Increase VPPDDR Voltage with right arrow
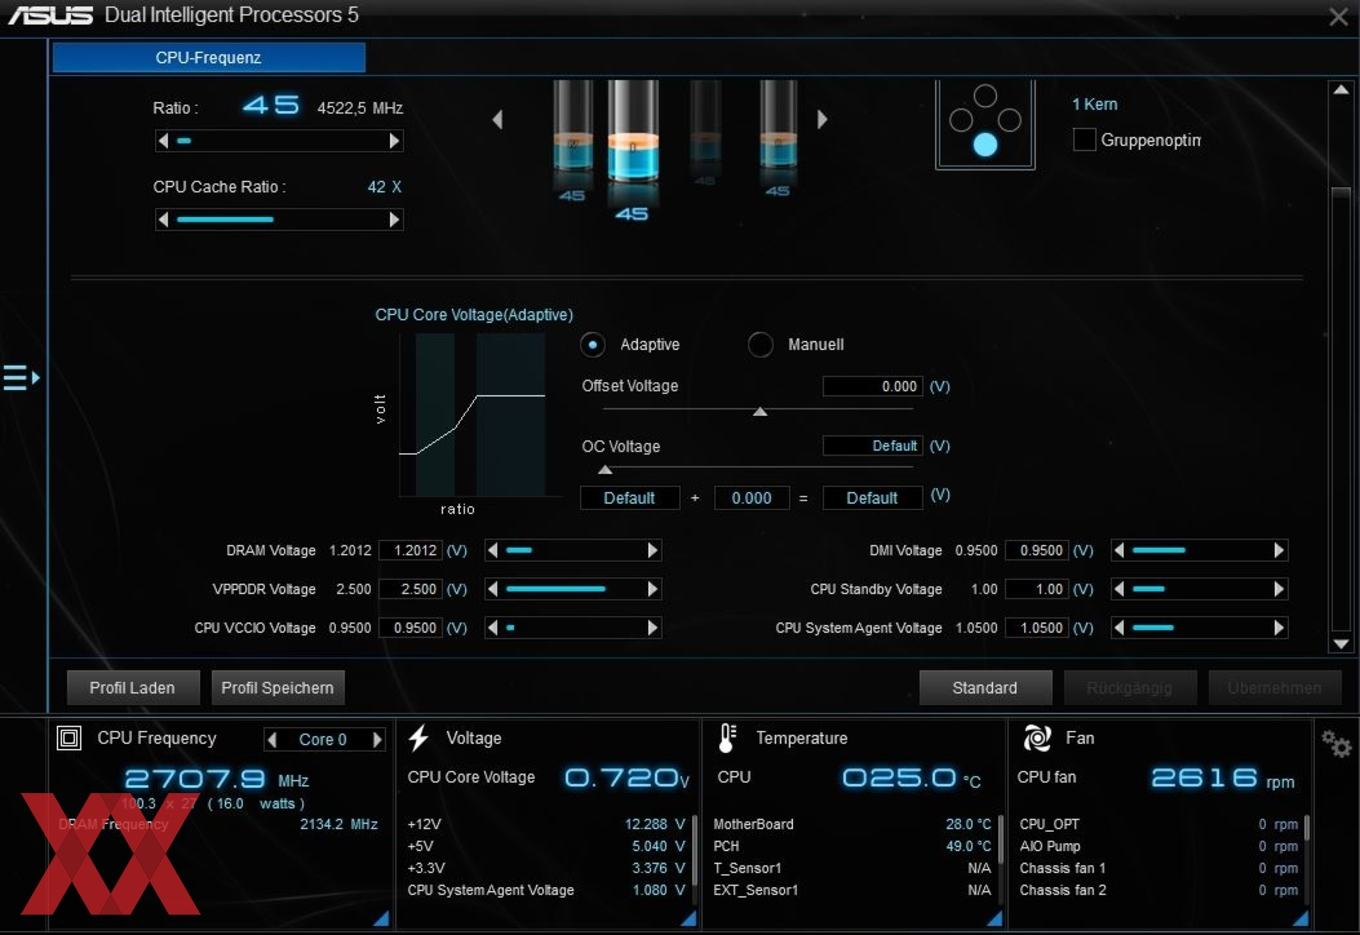The height and width of the screenshot is (935, 1360). pos(653,589)
